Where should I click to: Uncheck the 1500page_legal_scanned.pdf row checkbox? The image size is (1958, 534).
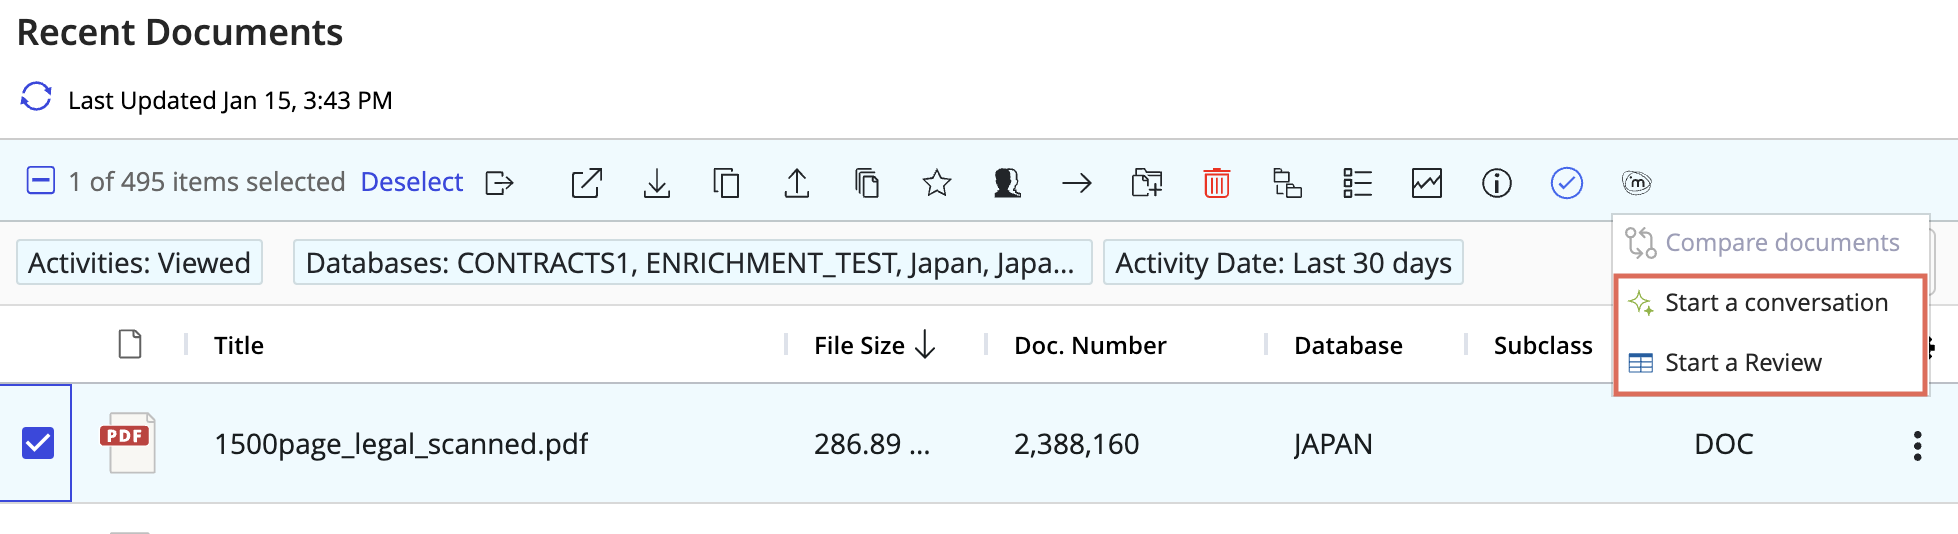pyautogui.click(x=38, y=443)
